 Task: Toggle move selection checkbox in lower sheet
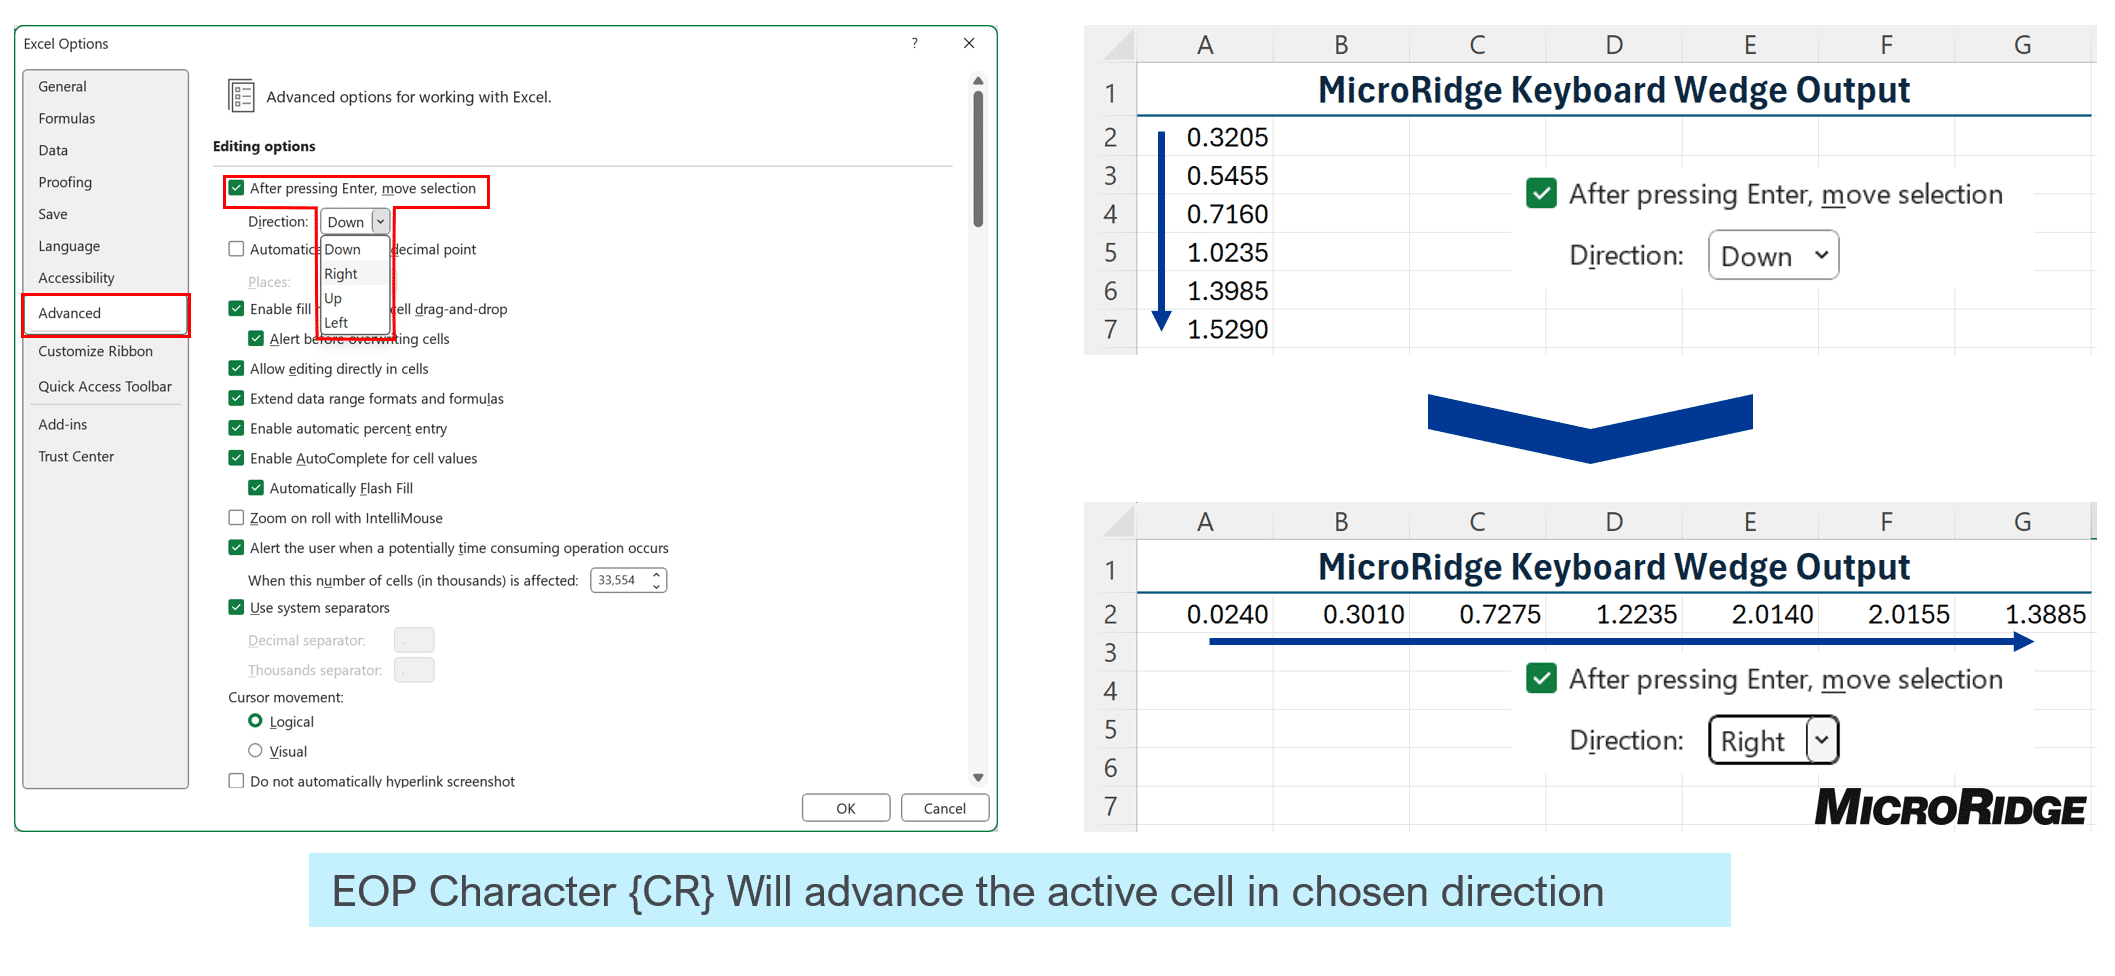[1542, 679]
